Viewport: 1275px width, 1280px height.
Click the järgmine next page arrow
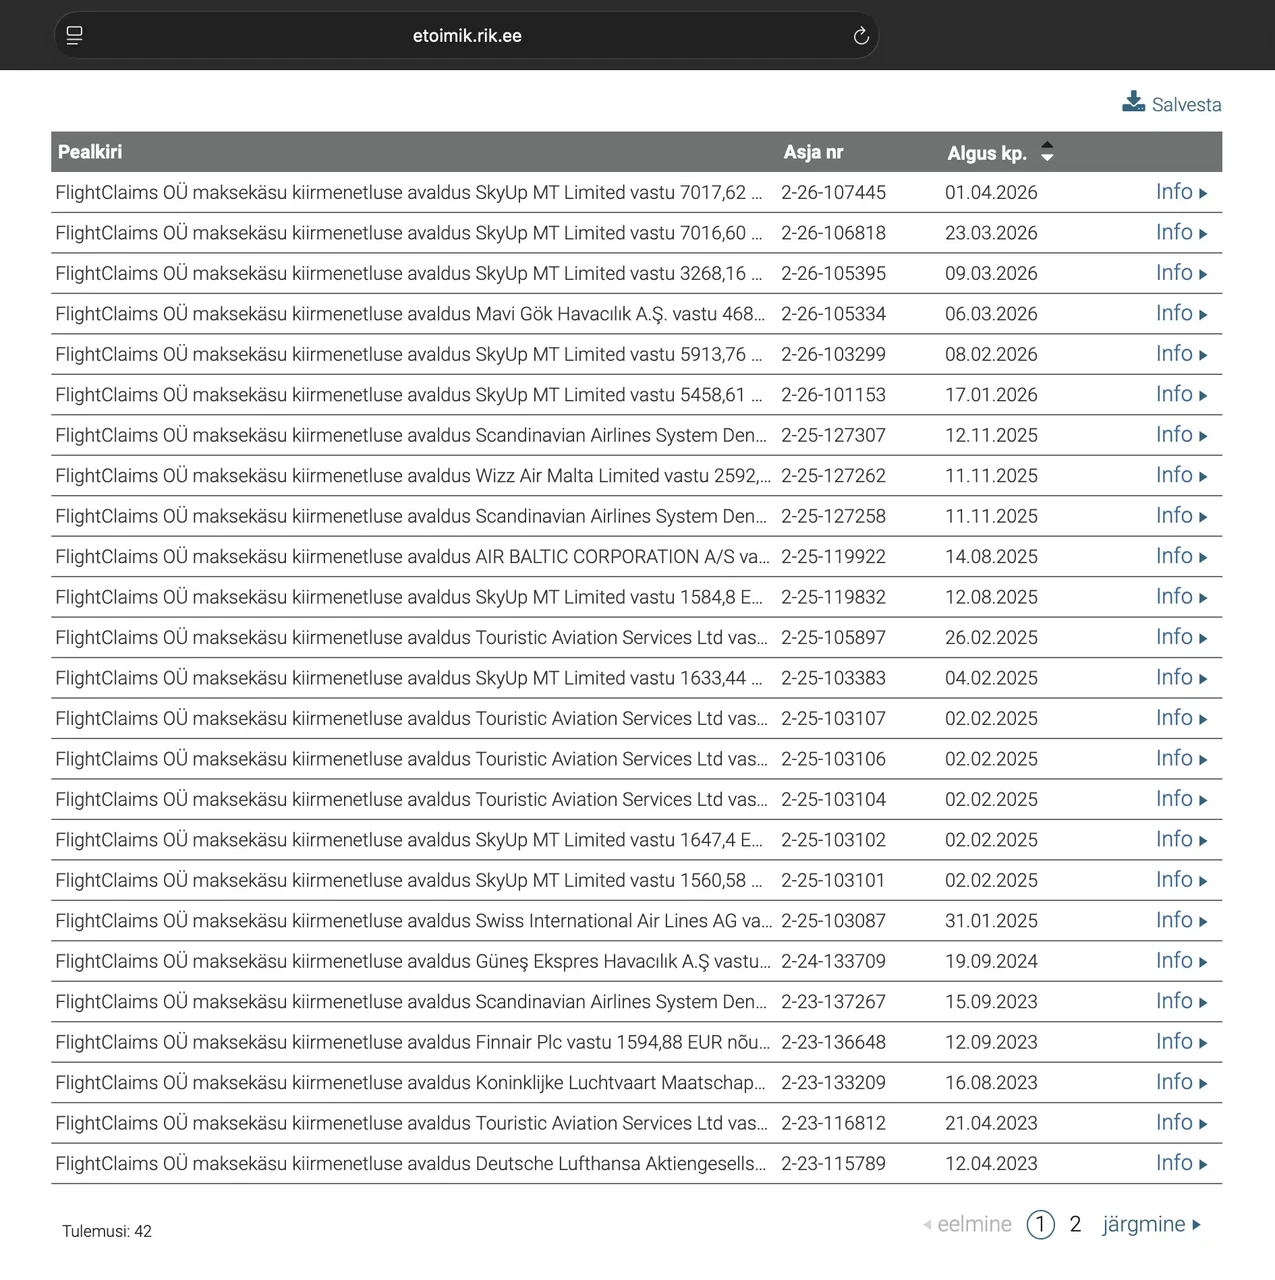click(x=1197, y=1225)
